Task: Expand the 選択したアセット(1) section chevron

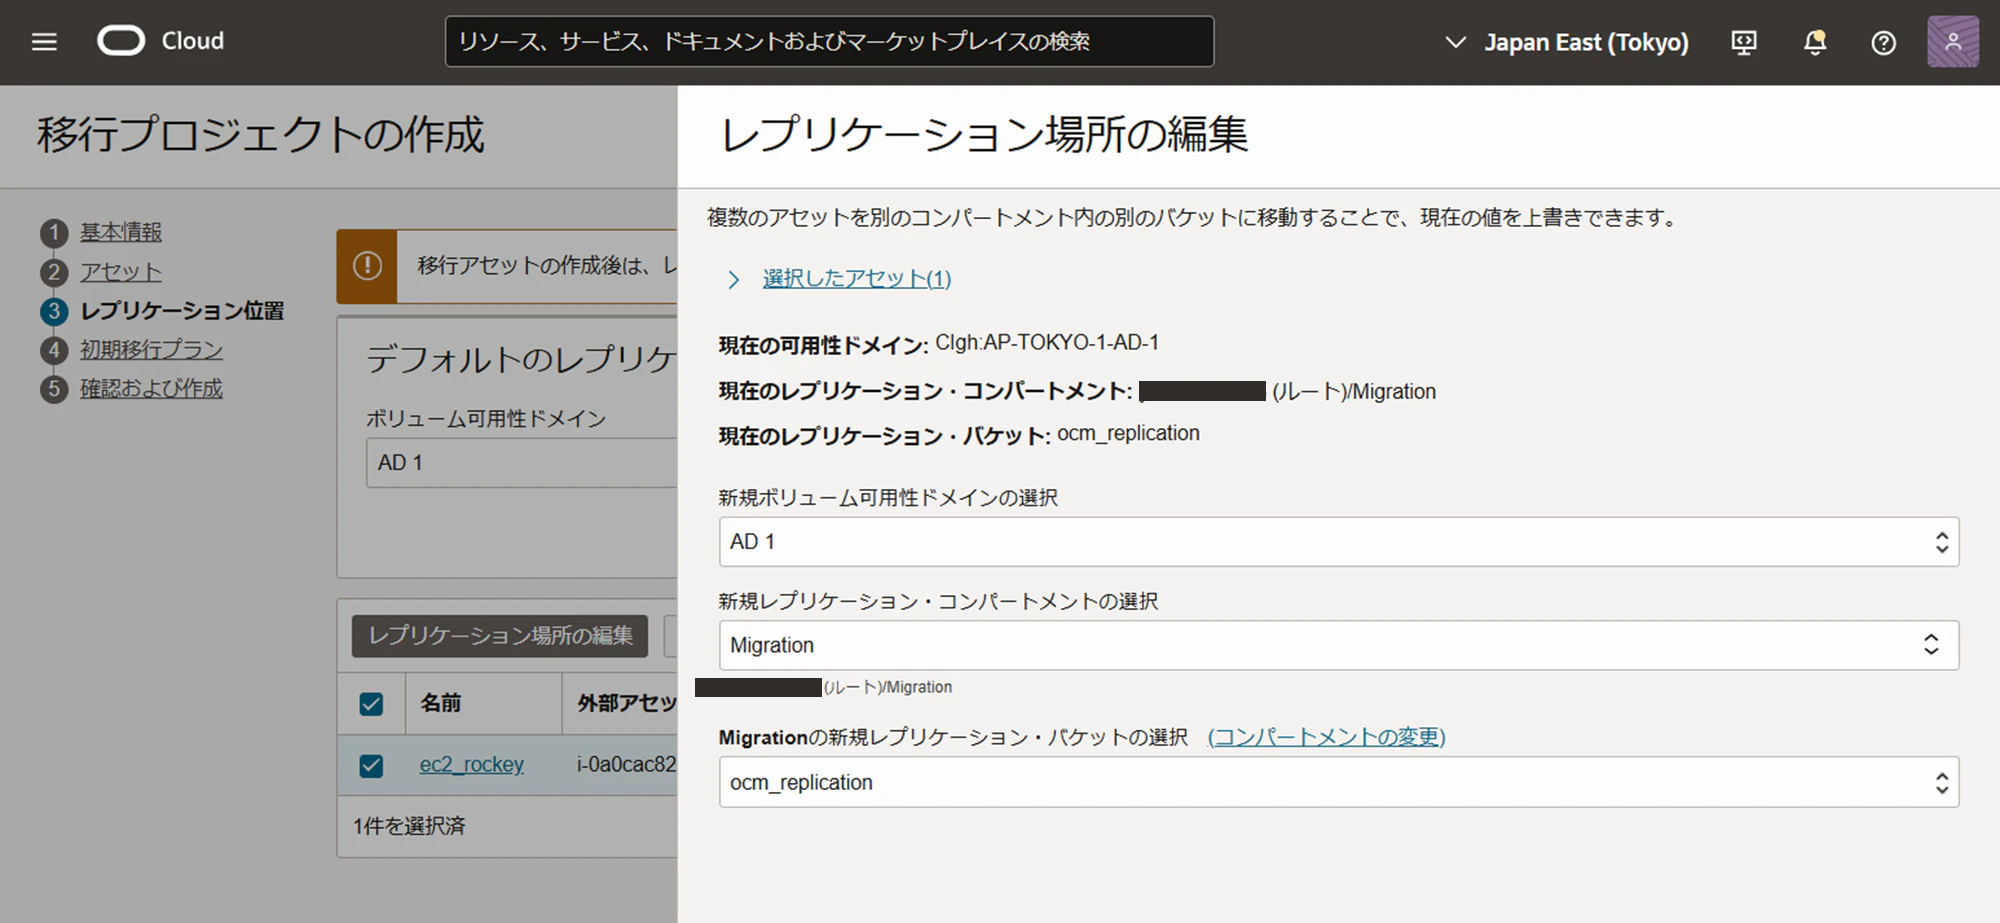Action: [734, 279]
